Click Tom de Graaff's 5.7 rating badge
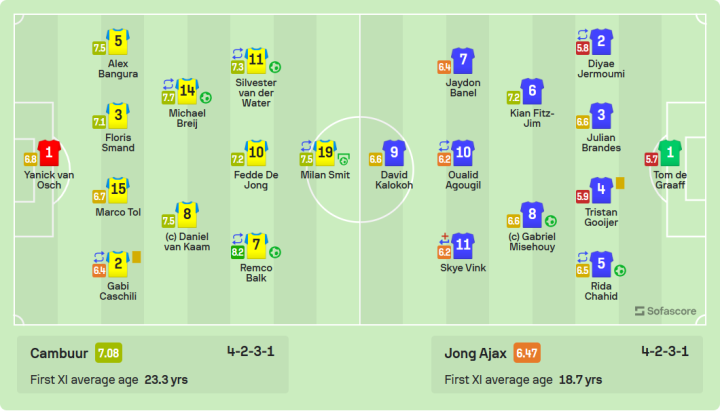 [651, 159]
